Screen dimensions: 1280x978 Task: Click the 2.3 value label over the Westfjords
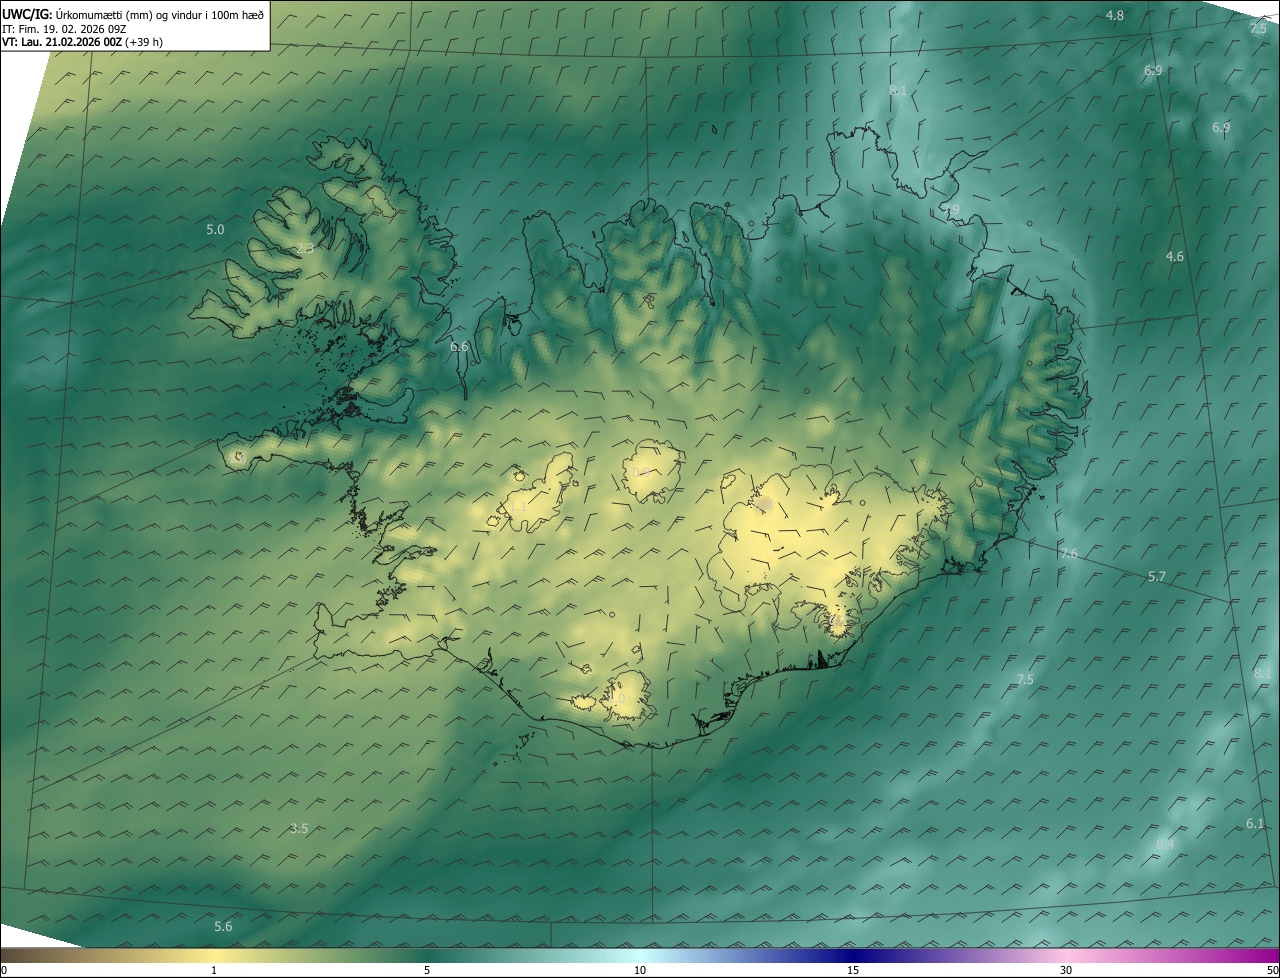[305, 248]
